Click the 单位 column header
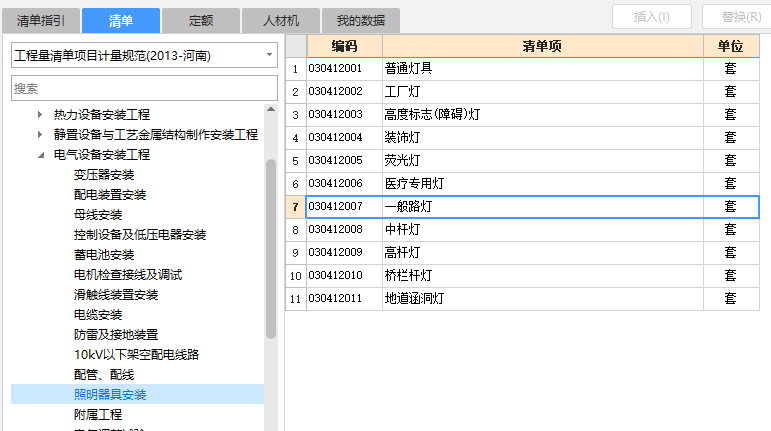Viewport: 771px width, 431px height. (731, 46)
